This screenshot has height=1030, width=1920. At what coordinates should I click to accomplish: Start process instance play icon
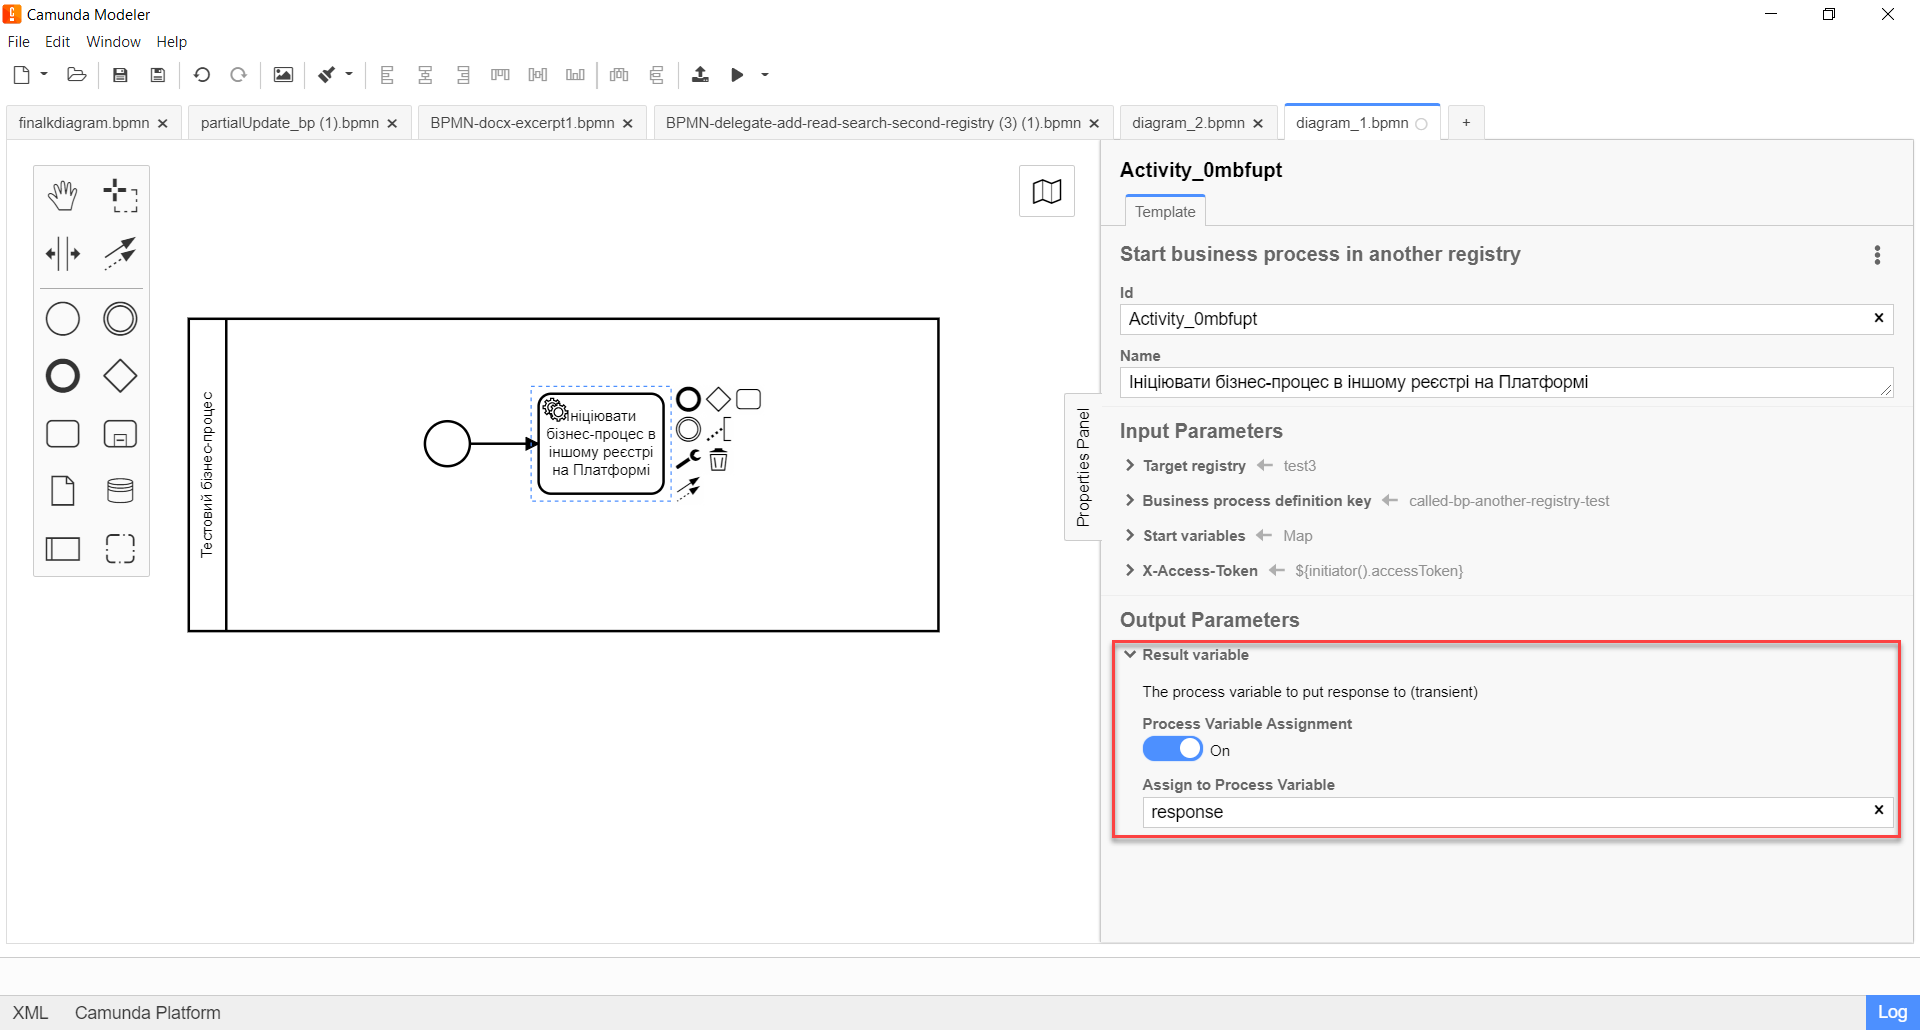(737, 75)
